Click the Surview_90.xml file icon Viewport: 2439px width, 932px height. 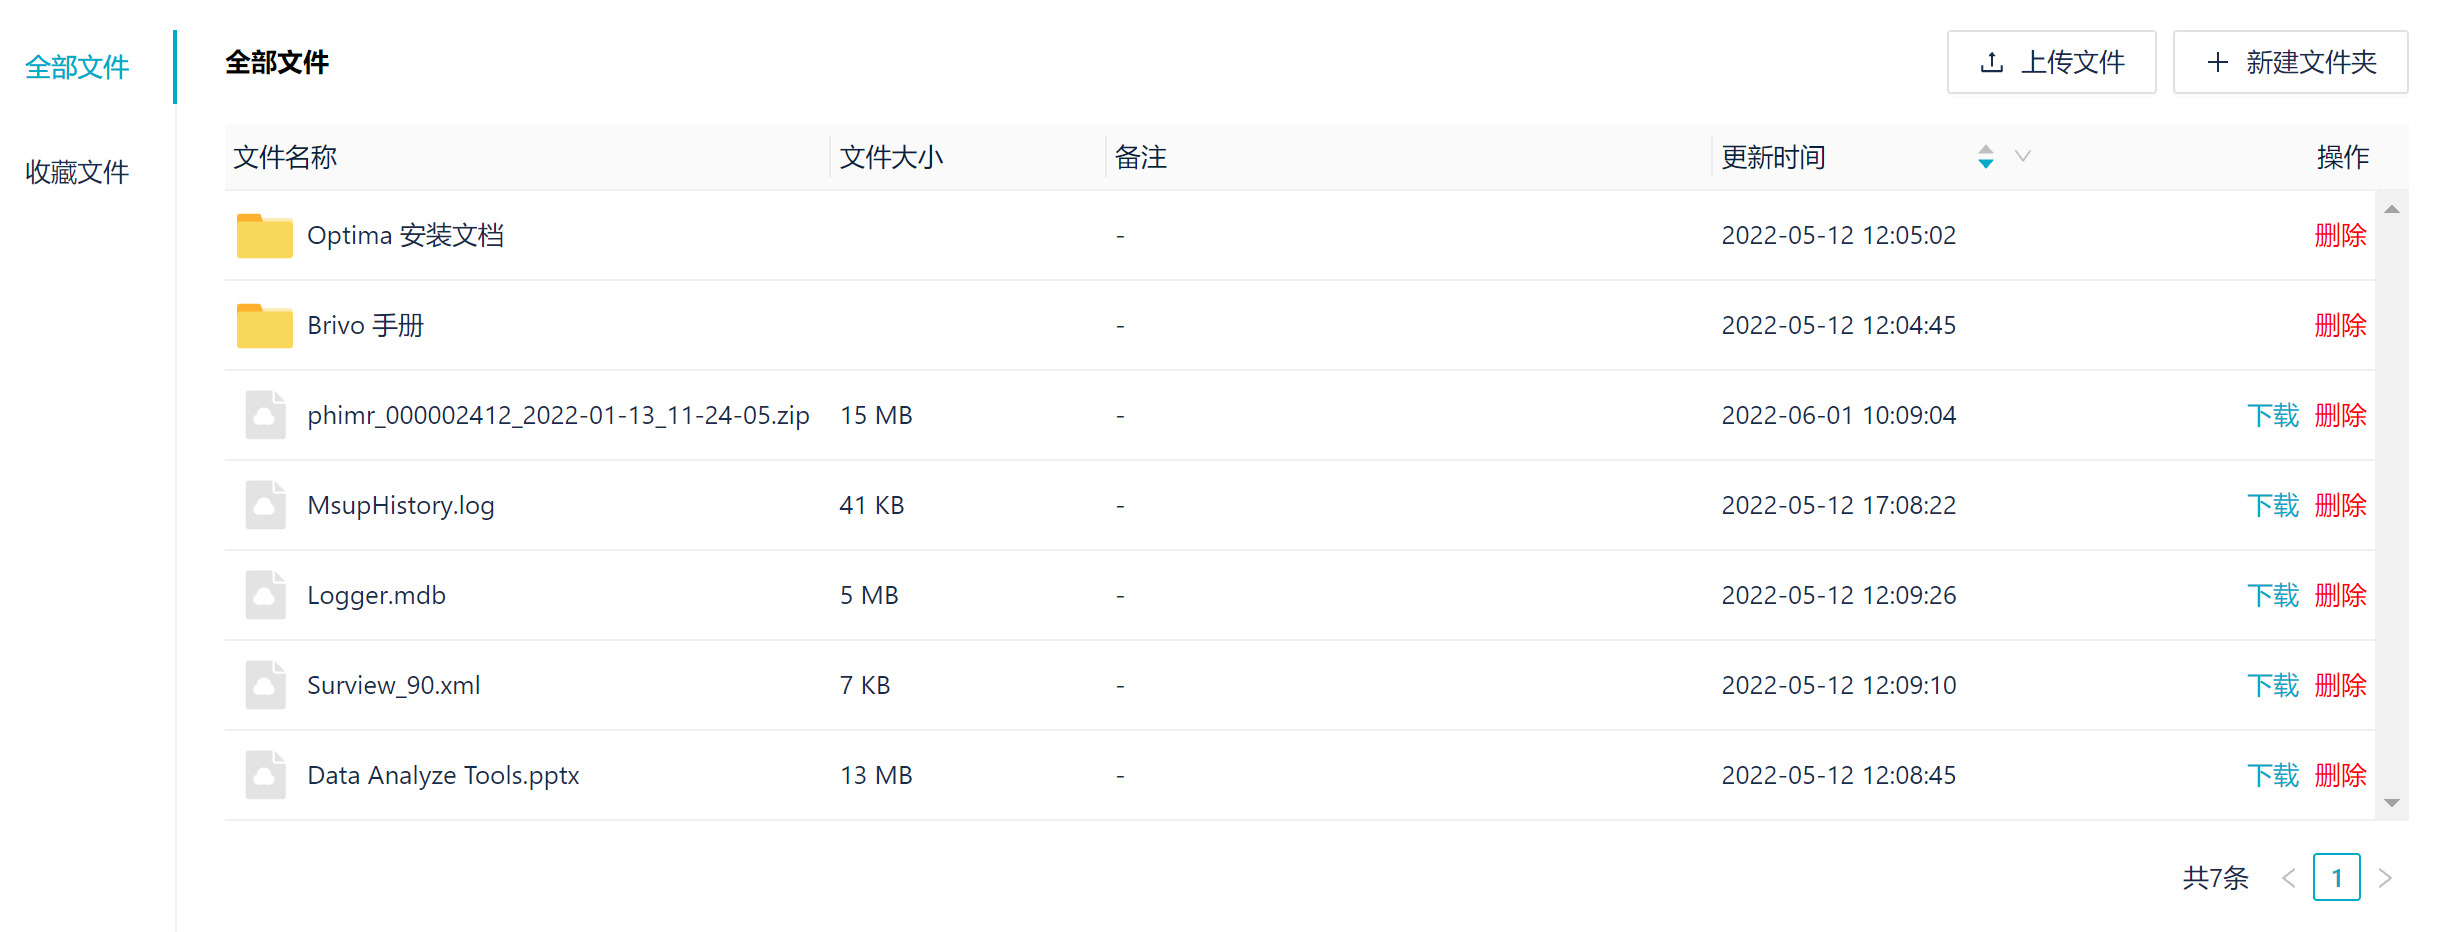(x=265, y=685)
